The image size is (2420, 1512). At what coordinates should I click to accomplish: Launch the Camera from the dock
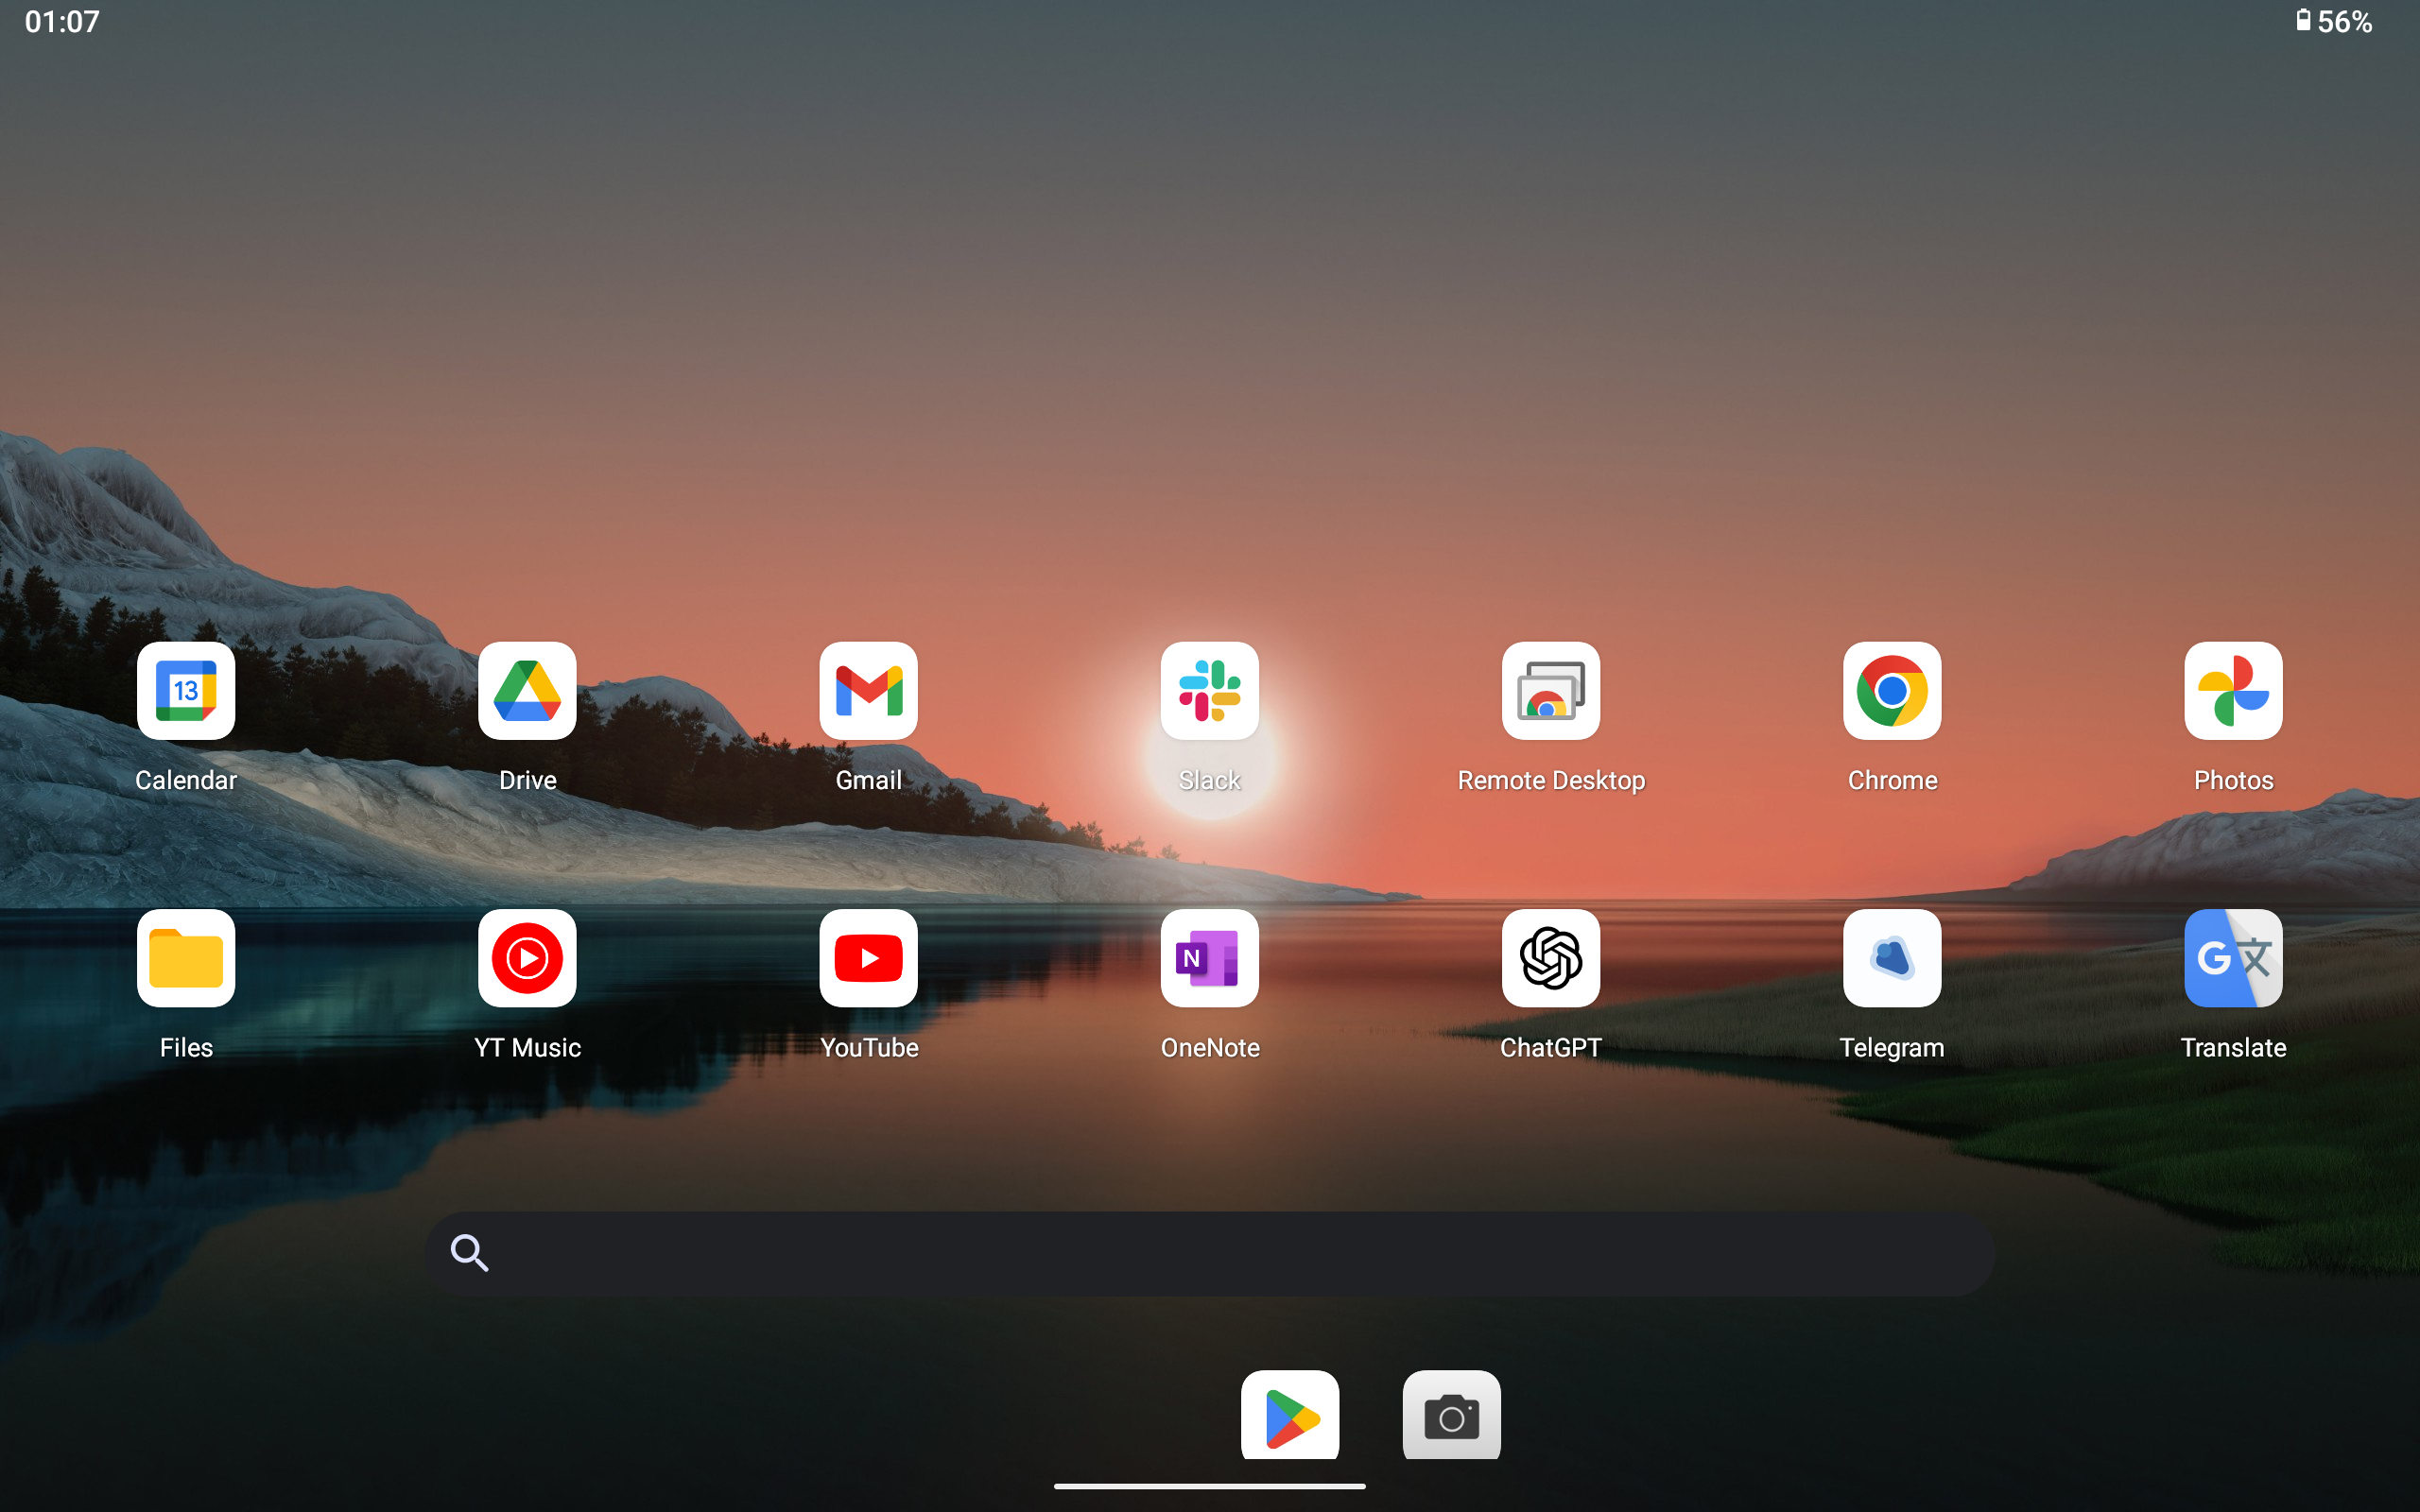[1451, 1415]
